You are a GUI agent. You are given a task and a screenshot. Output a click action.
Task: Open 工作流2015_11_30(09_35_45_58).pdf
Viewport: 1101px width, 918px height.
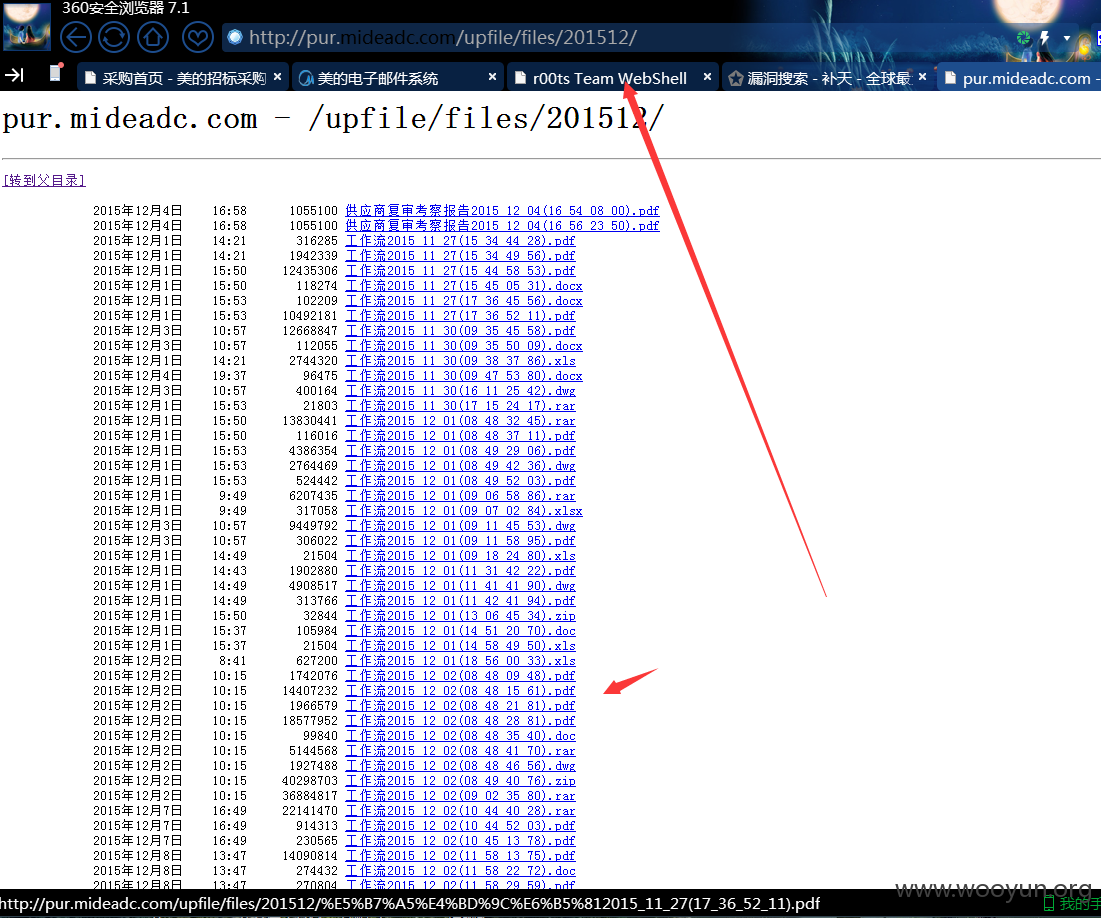click(460, 331)
